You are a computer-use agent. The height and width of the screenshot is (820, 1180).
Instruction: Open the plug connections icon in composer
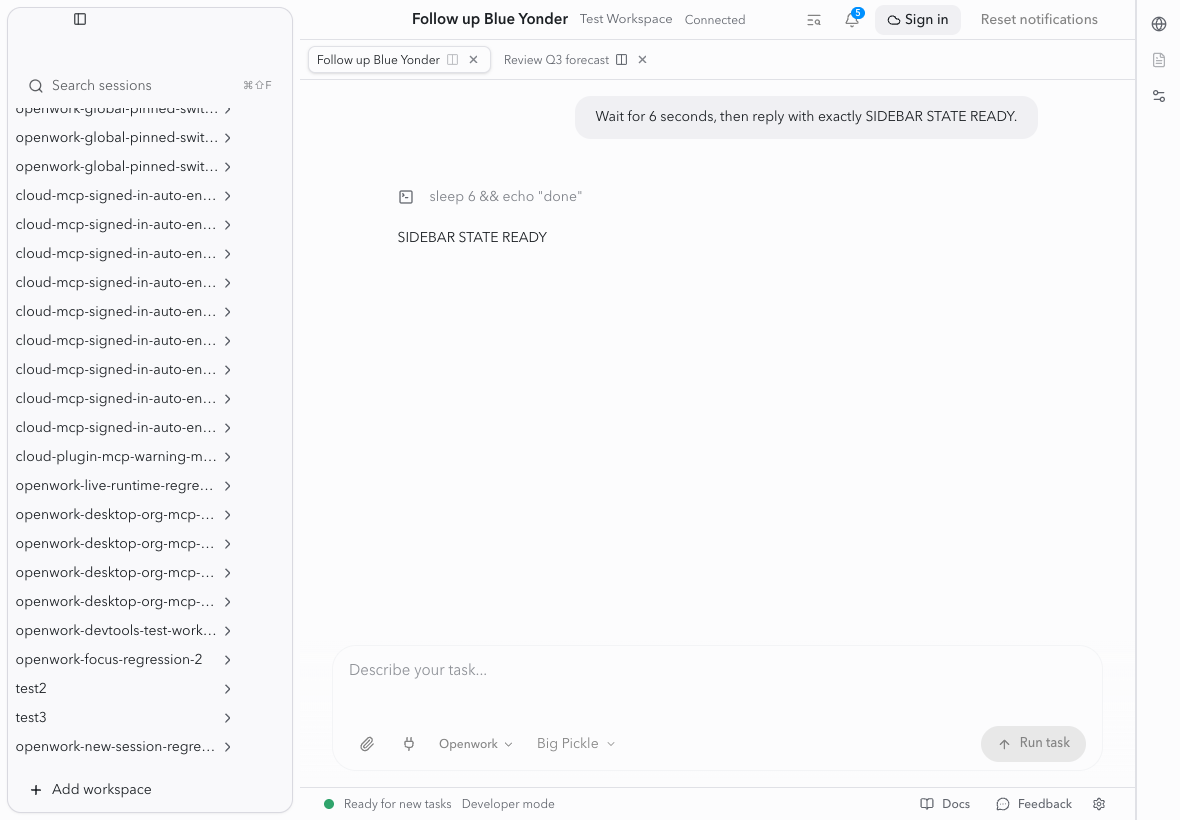[x=409, y=744]
